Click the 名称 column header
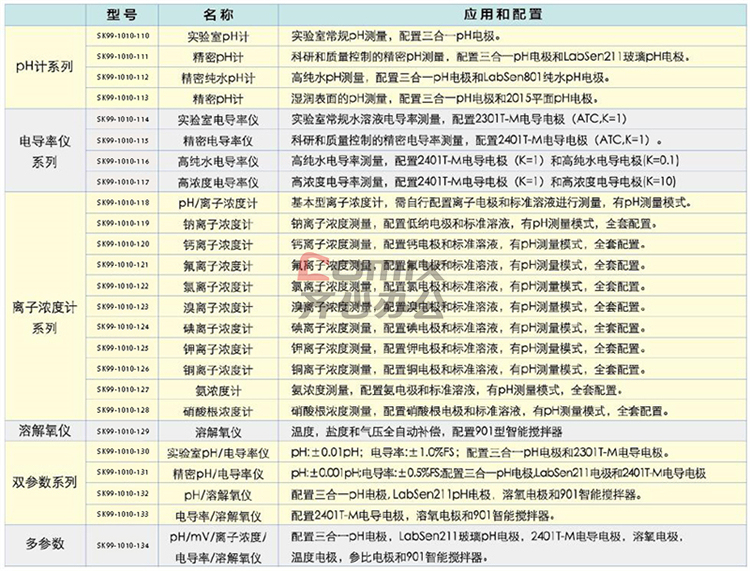This screenshot has height=571, width=750. (x=218, y=14)
